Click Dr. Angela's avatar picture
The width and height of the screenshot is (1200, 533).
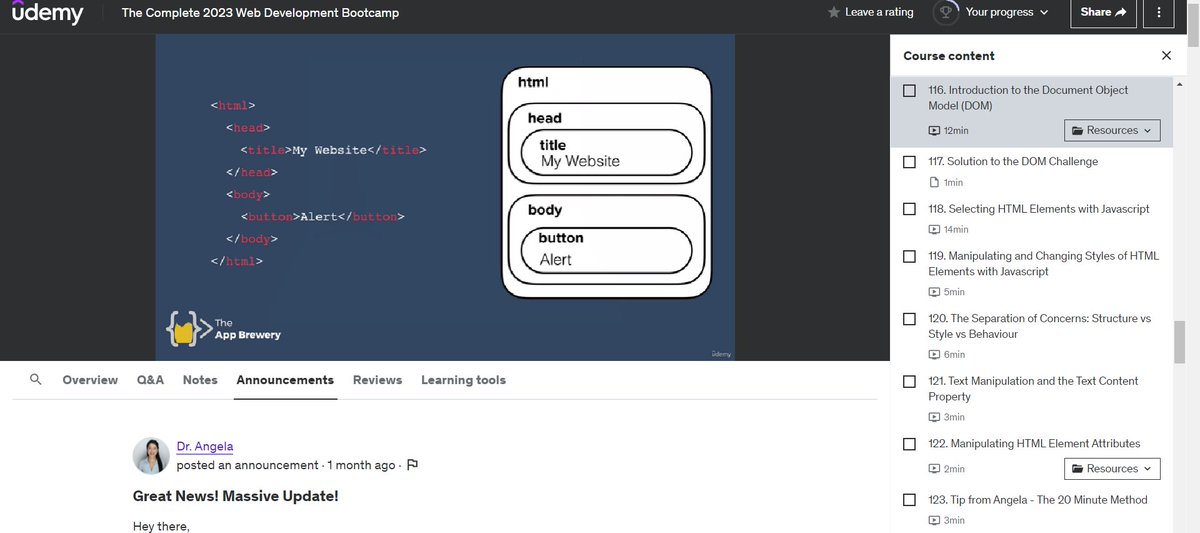[151, 456]
